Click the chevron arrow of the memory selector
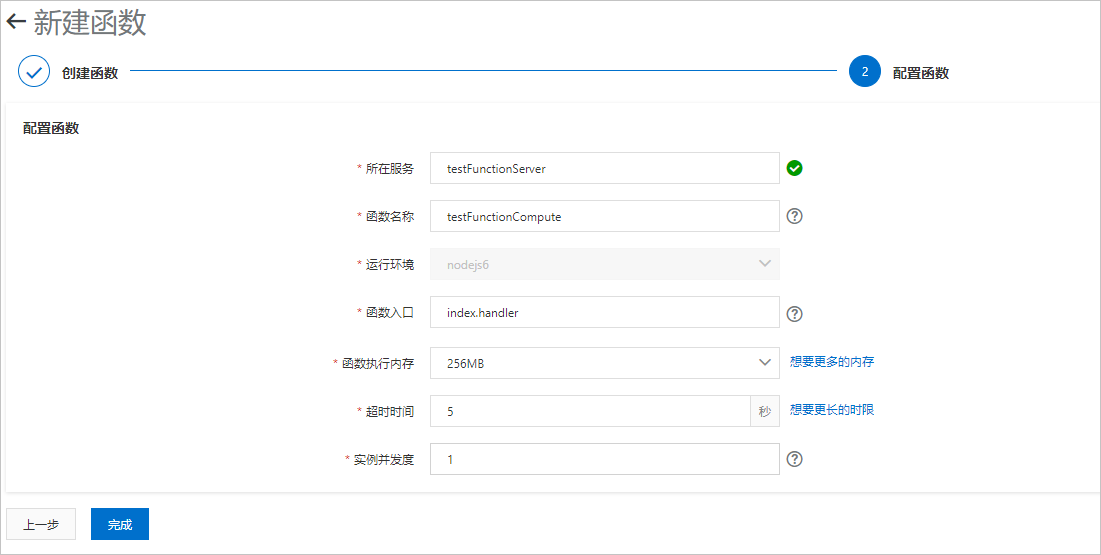 [765, 363]
